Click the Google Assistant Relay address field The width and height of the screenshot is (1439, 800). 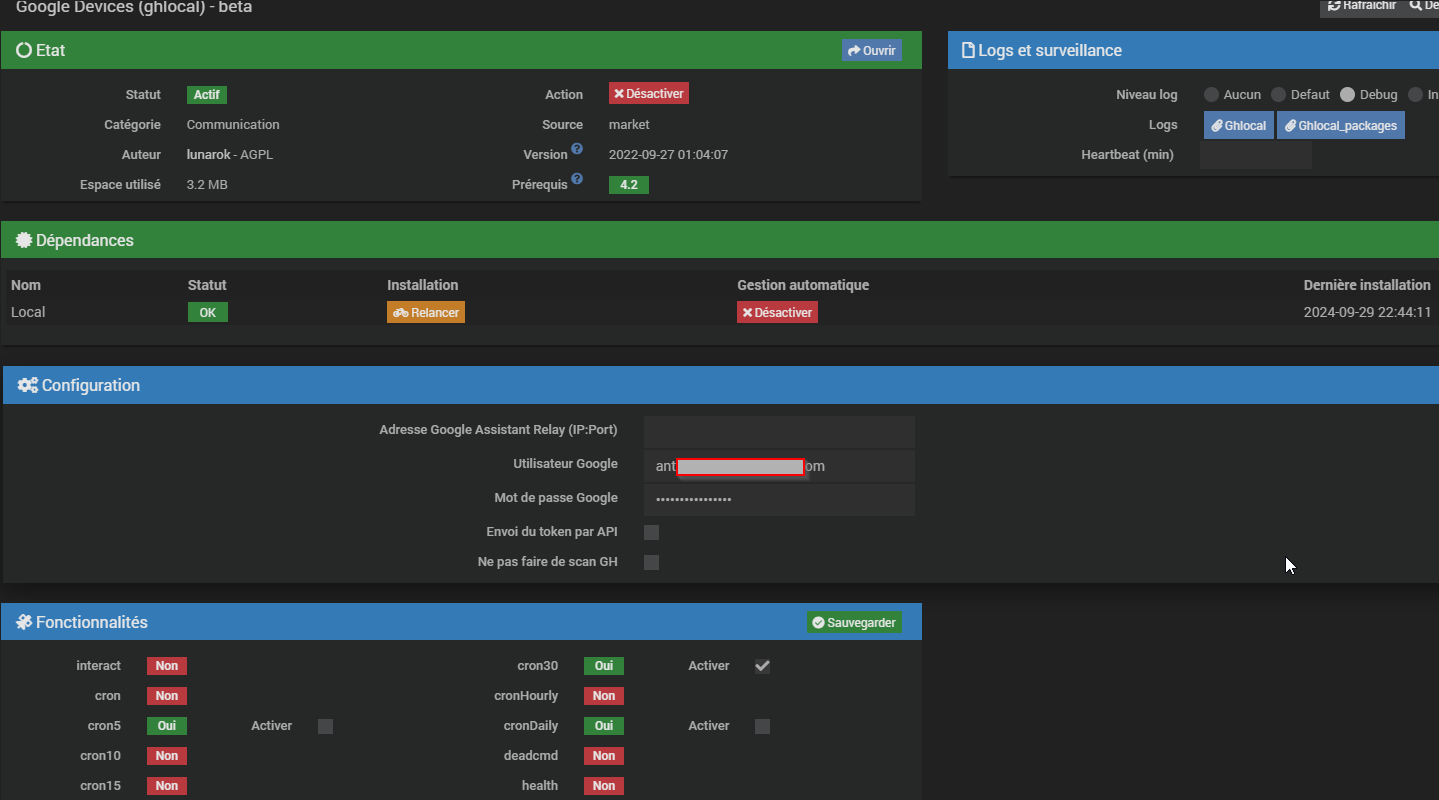pos(780,432)
